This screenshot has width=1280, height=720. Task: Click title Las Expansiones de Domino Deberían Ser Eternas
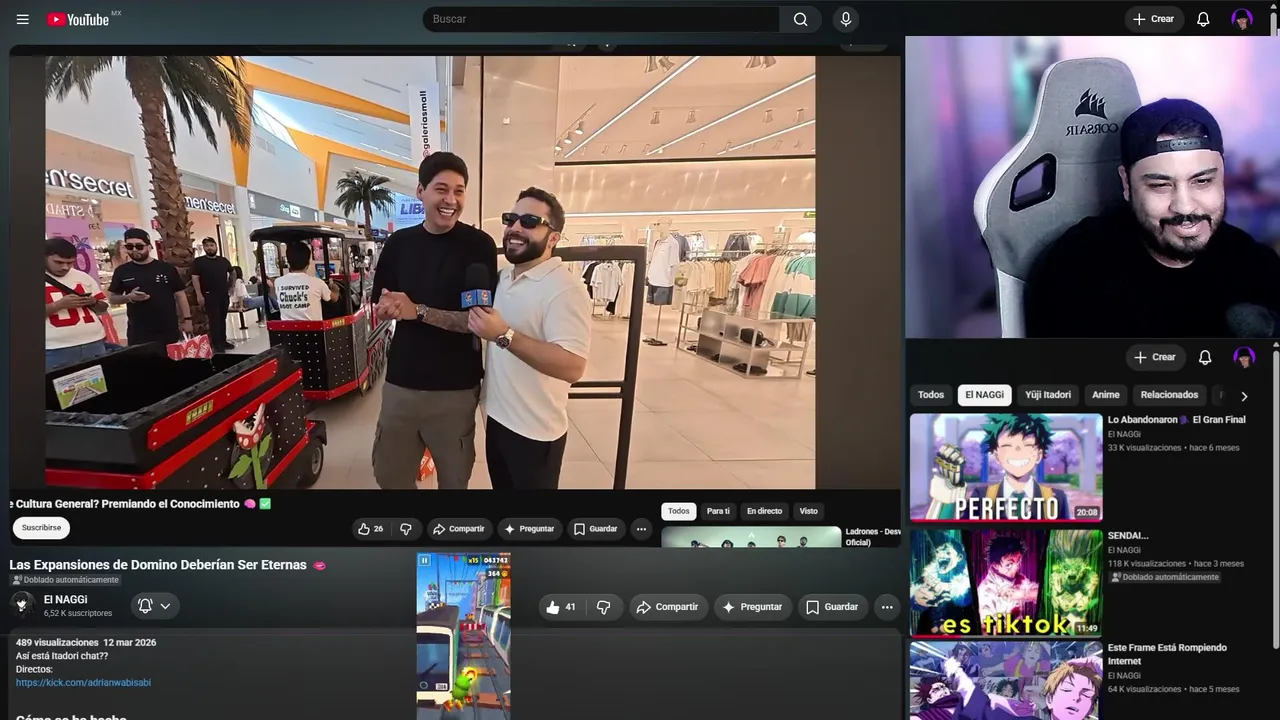pyautogui.click(x=158, y=565)
